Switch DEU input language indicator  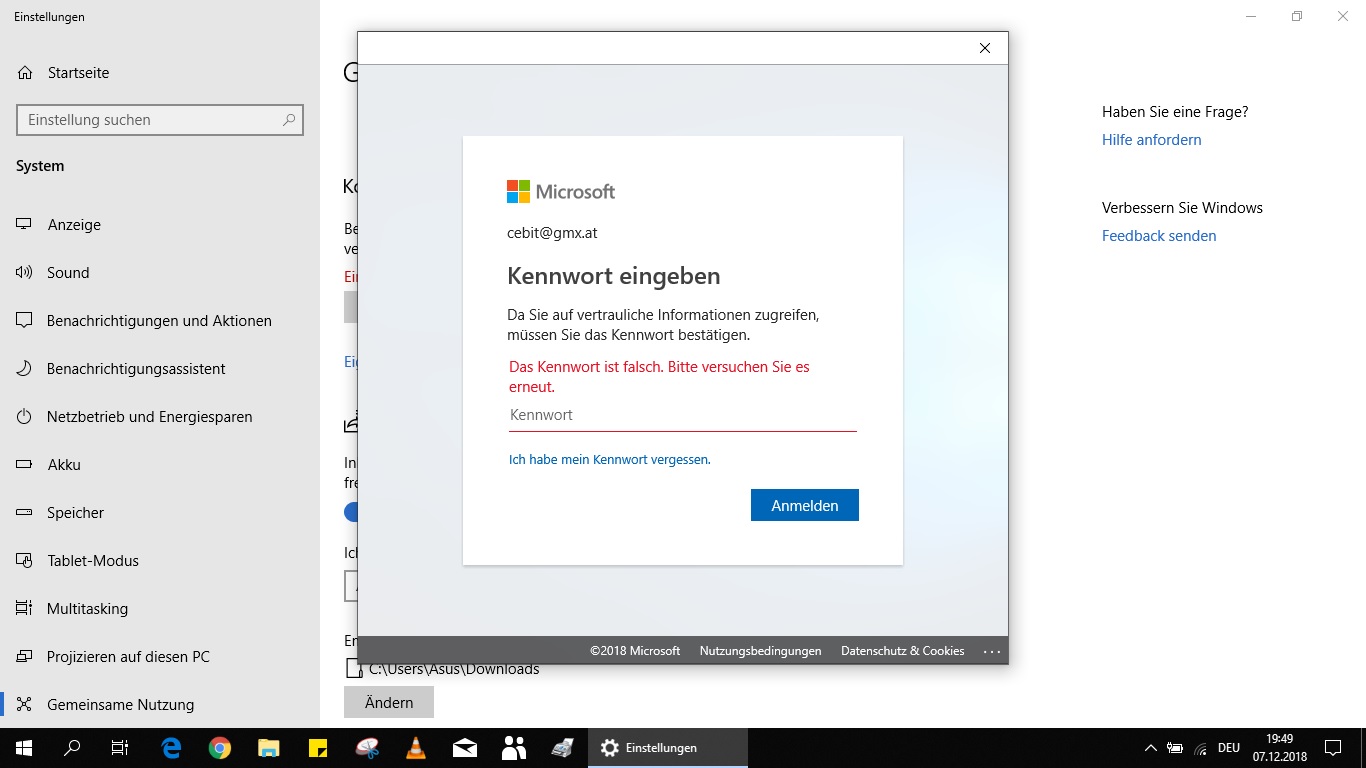[1229, 748]
